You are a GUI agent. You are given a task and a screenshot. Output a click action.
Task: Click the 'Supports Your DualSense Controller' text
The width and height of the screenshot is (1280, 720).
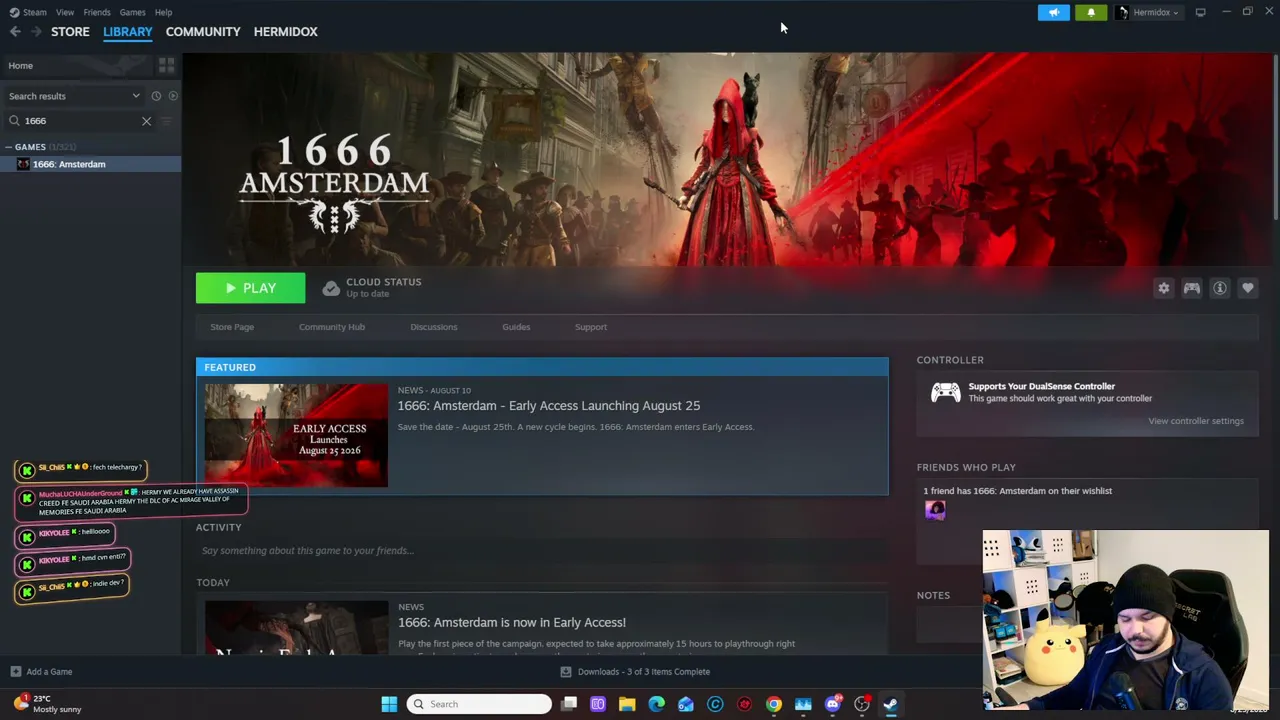coord(1041,387)
